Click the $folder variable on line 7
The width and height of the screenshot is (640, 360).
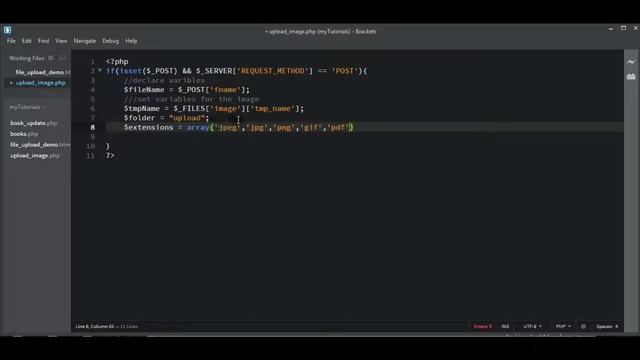coord(139,118)
